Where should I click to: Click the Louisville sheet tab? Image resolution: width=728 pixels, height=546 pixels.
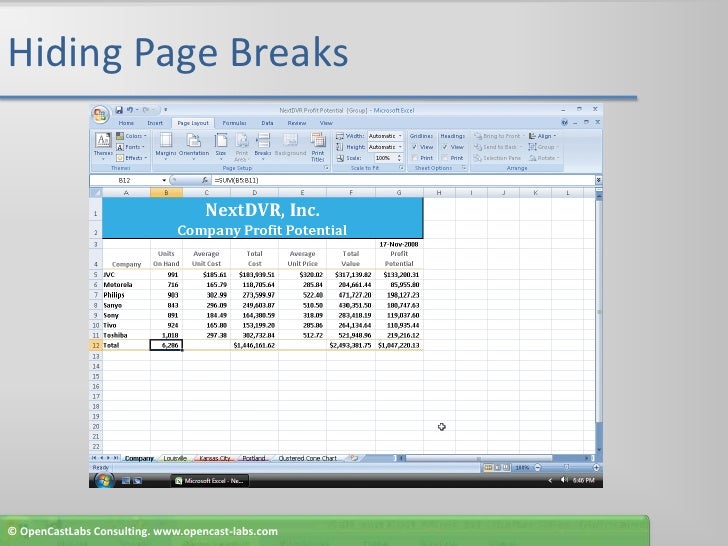pos(175,458)
